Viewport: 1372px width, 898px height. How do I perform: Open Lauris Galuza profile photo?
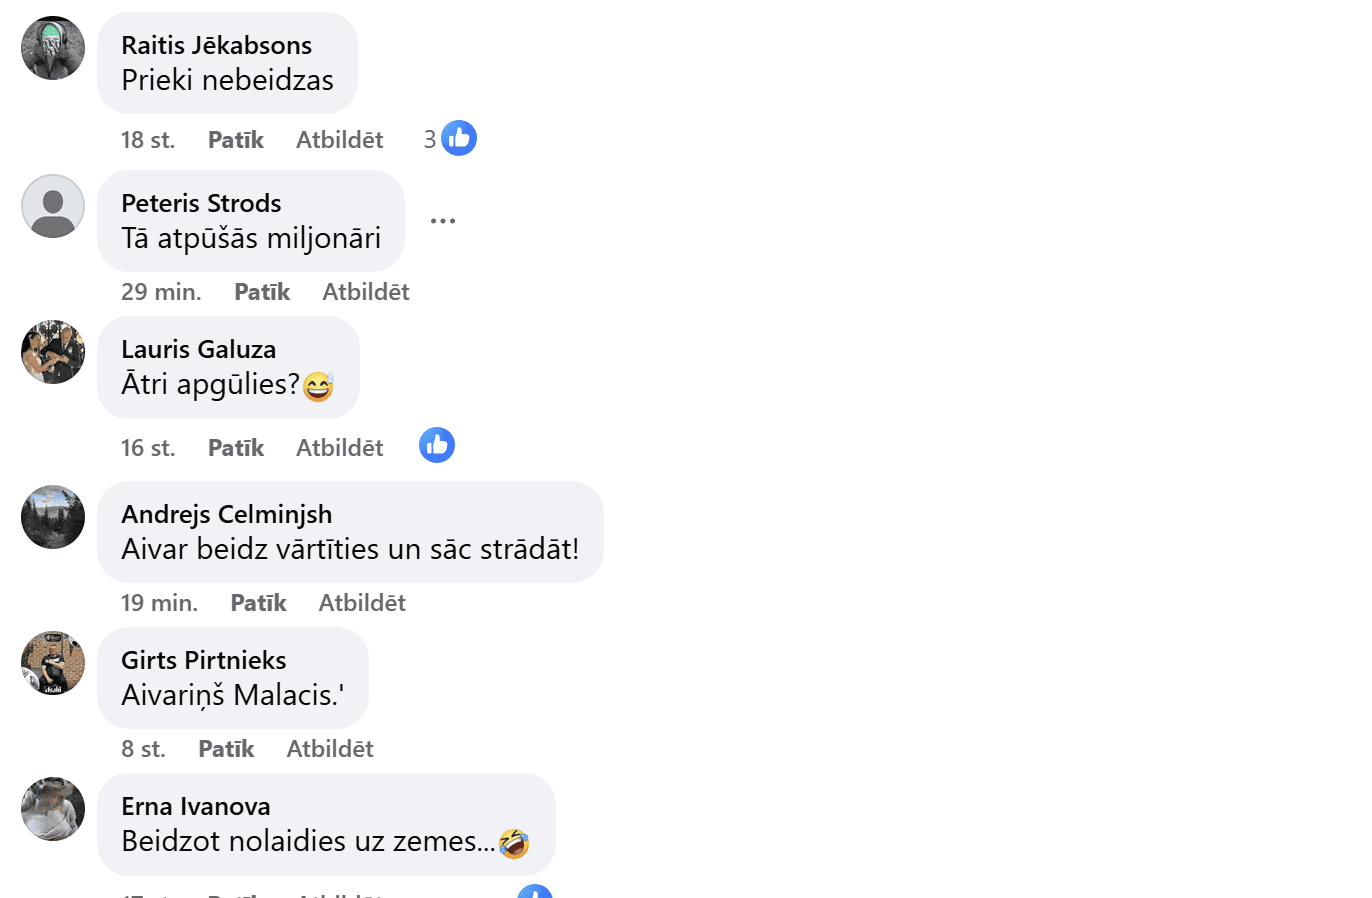tap(53, 352)
